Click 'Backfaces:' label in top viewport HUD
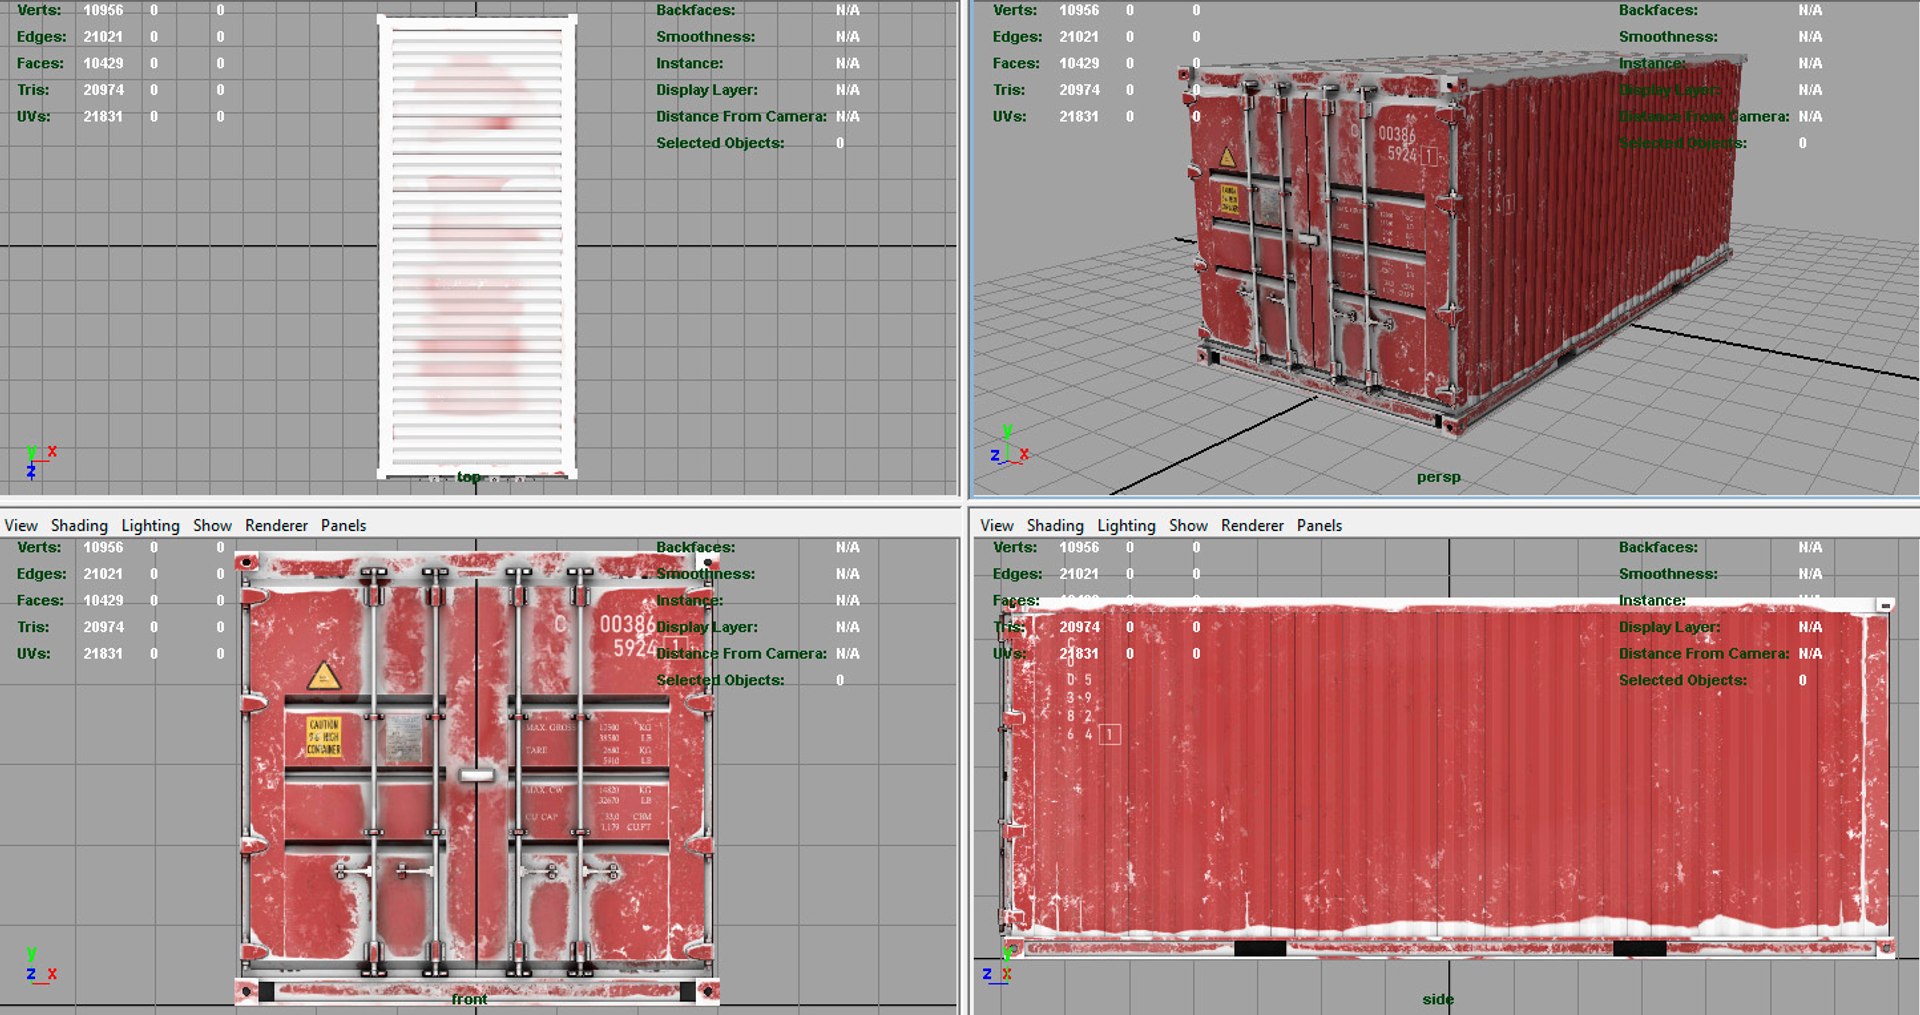Screen dimensions: 1920x1015 696,10
